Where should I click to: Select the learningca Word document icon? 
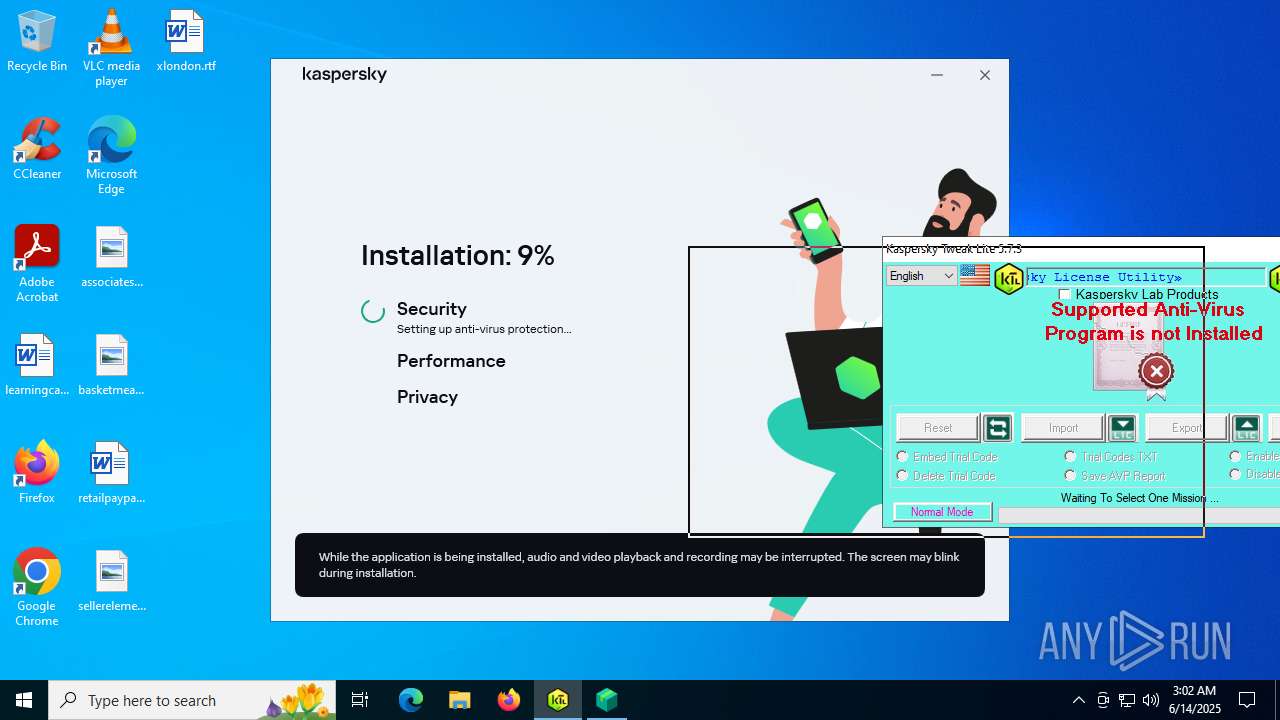37,366
